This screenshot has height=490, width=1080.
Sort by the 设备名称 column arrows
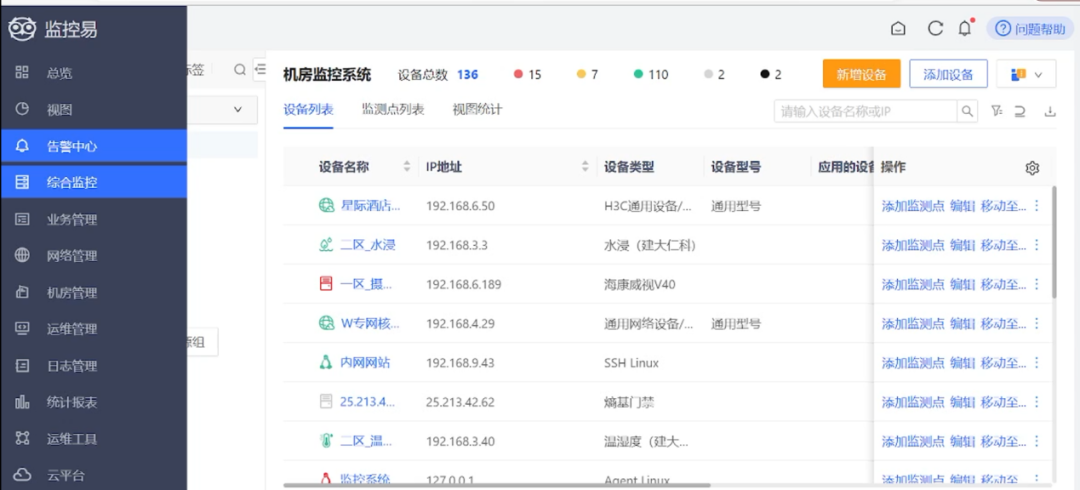(x=406, y=167)
